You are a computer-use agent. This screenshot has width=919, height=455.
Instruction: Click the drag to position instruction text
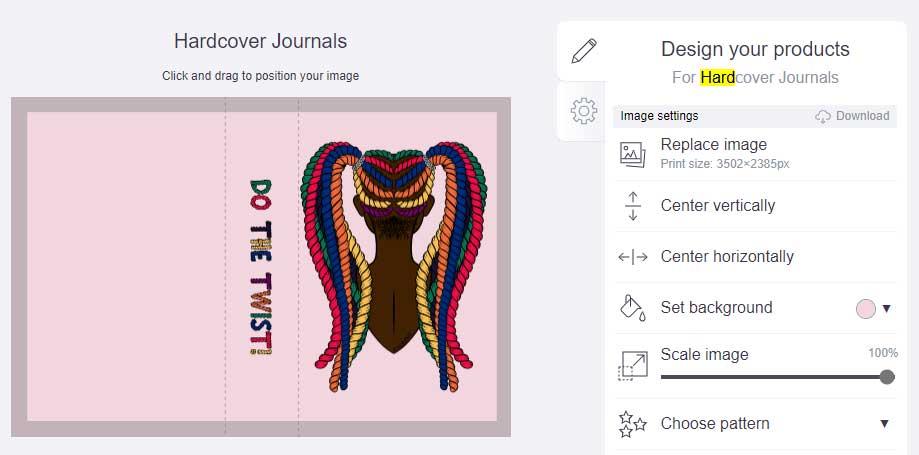[x=260, y=76]
